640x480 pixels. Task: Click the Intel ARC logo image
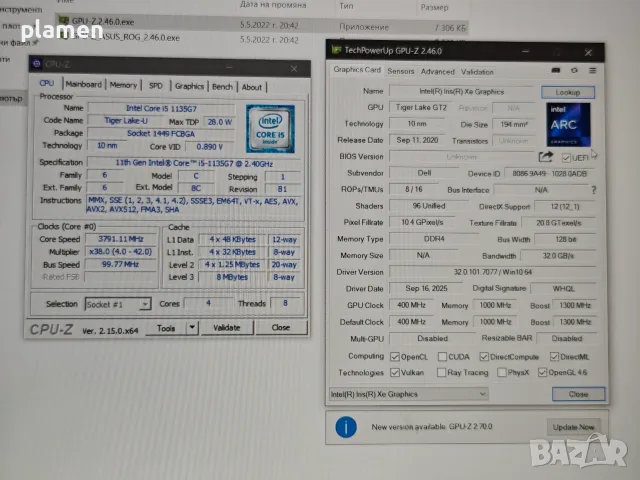[568, 124]
